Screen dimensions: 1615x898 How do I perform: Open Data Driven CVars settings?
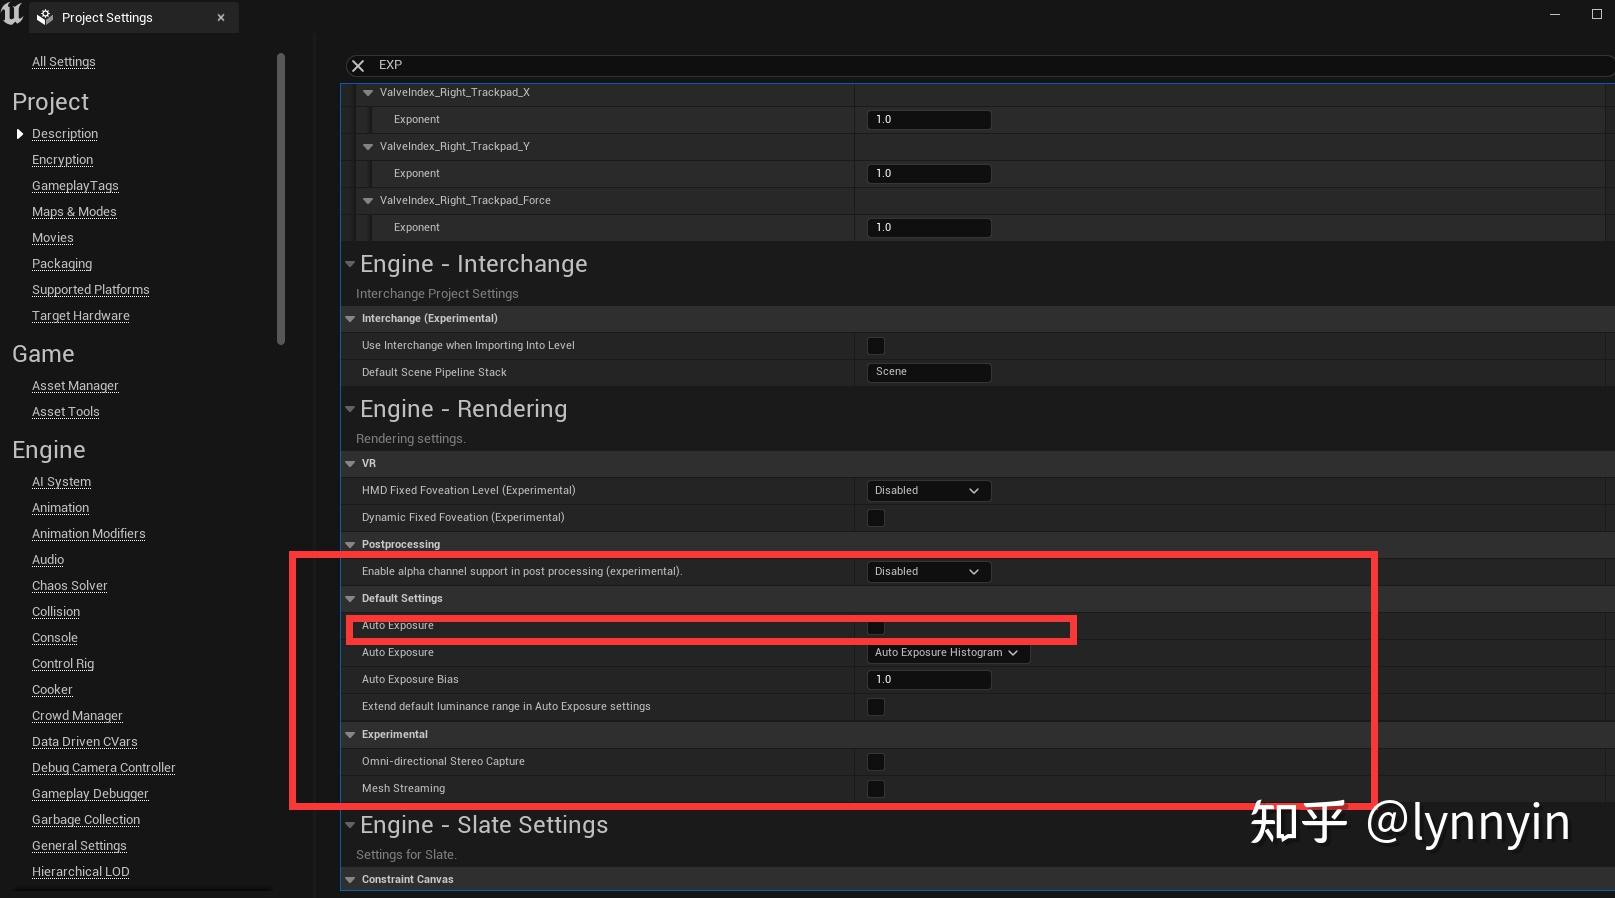pos(85,742)
